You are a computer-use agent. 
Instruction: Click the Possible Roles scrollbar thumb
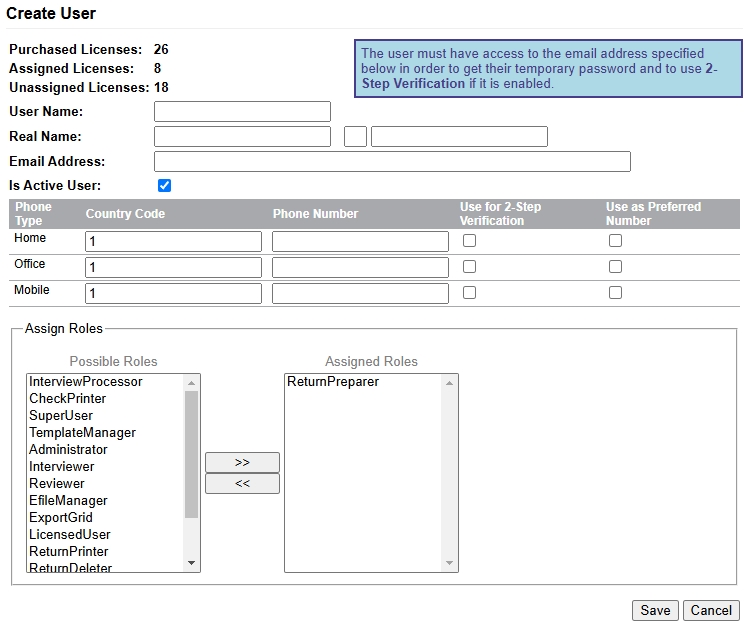(x=192, y=453)
